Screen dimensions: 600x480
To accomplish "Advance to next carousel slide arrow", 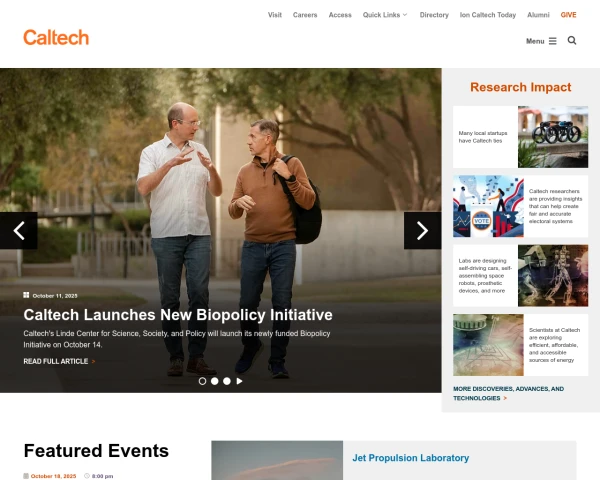I will (x=422, y=231).
